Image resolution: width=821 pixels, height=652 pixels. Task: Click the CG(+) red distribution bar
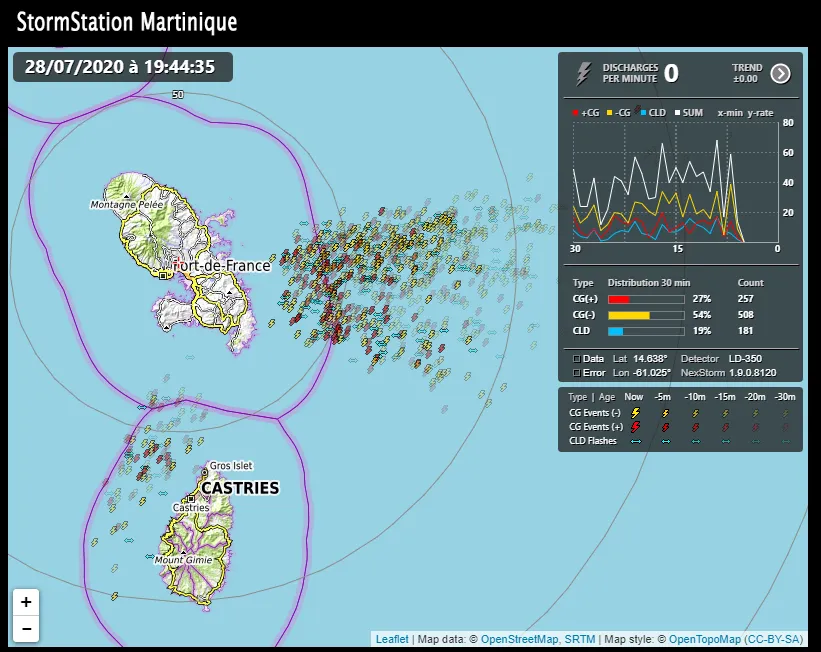(646, 300)
